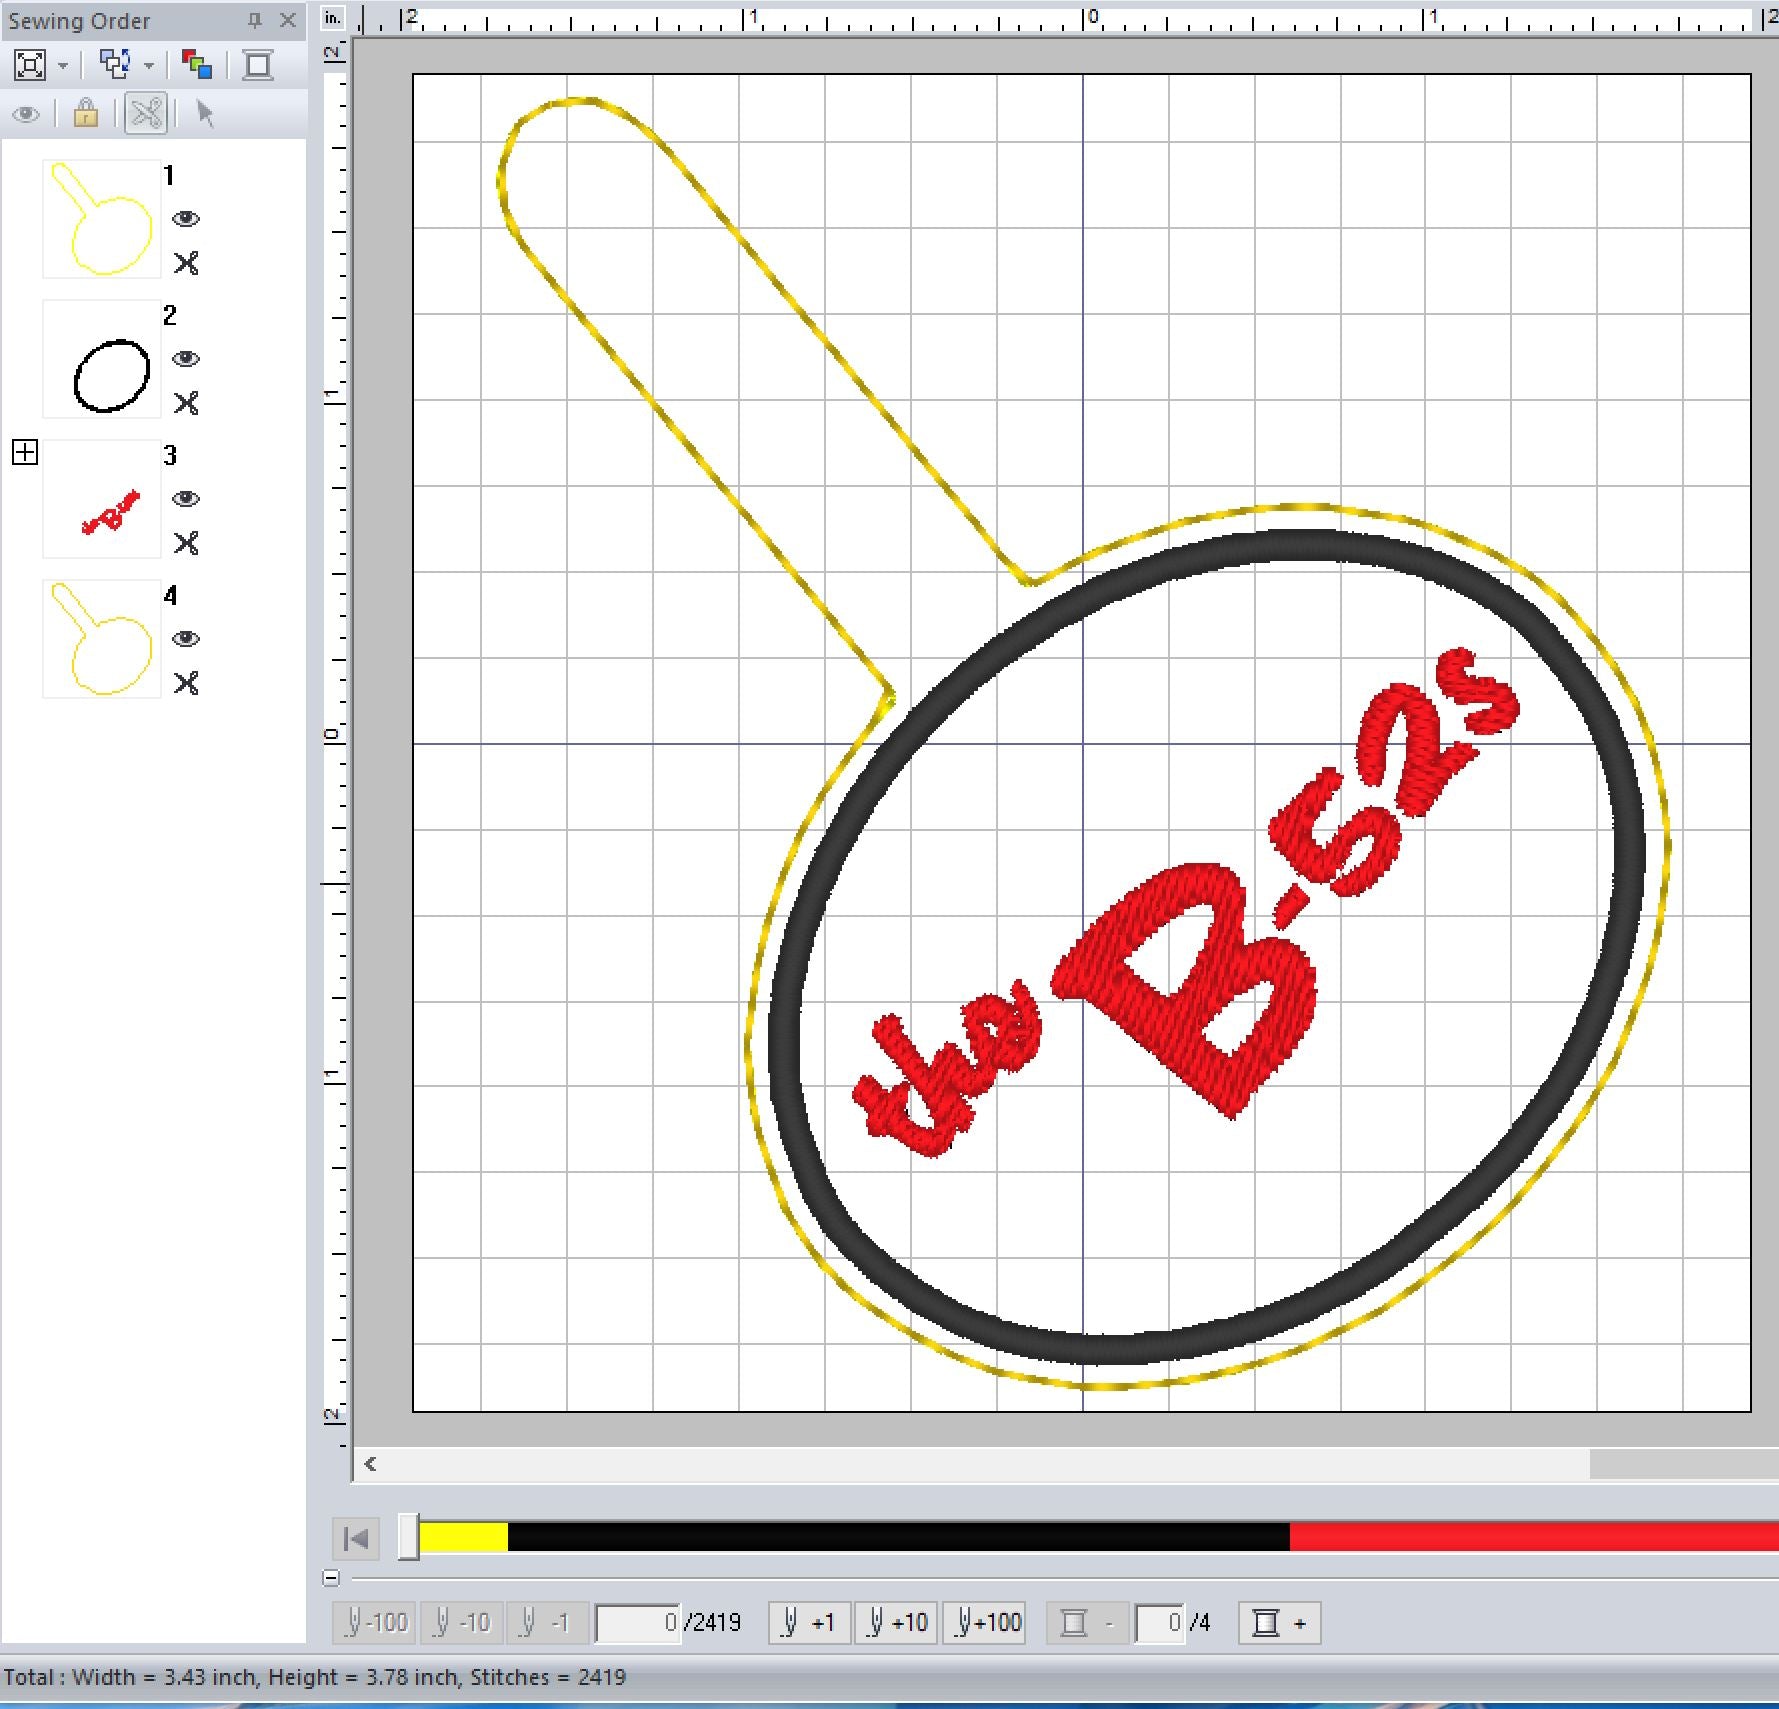The width and height of the screenshot is (1779, 1709).
Task: Expand sewing order item 3 group
Action: [x=25, y=452]
